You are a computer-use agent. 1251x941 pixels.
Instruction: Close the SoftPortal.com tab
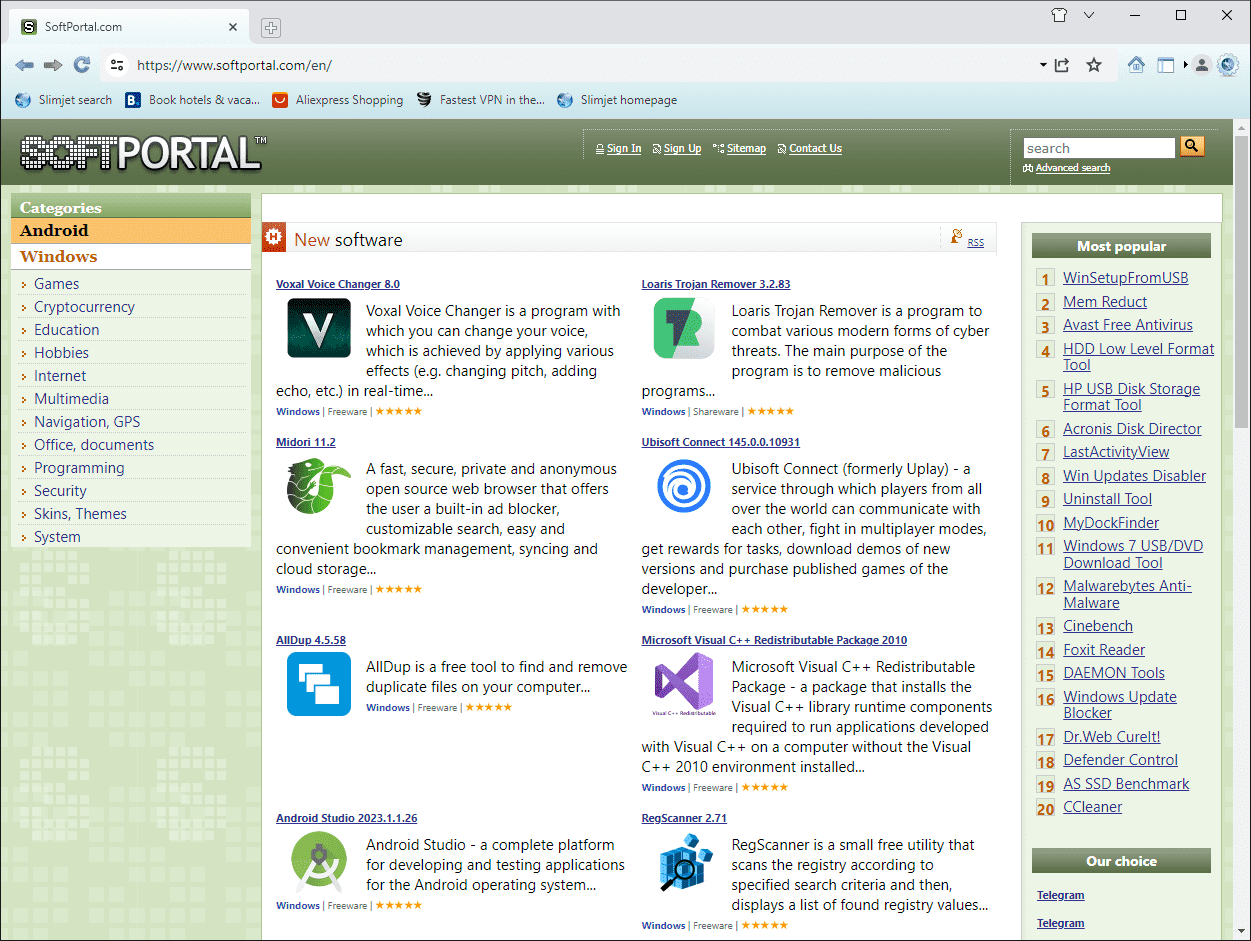pos(234,27)
